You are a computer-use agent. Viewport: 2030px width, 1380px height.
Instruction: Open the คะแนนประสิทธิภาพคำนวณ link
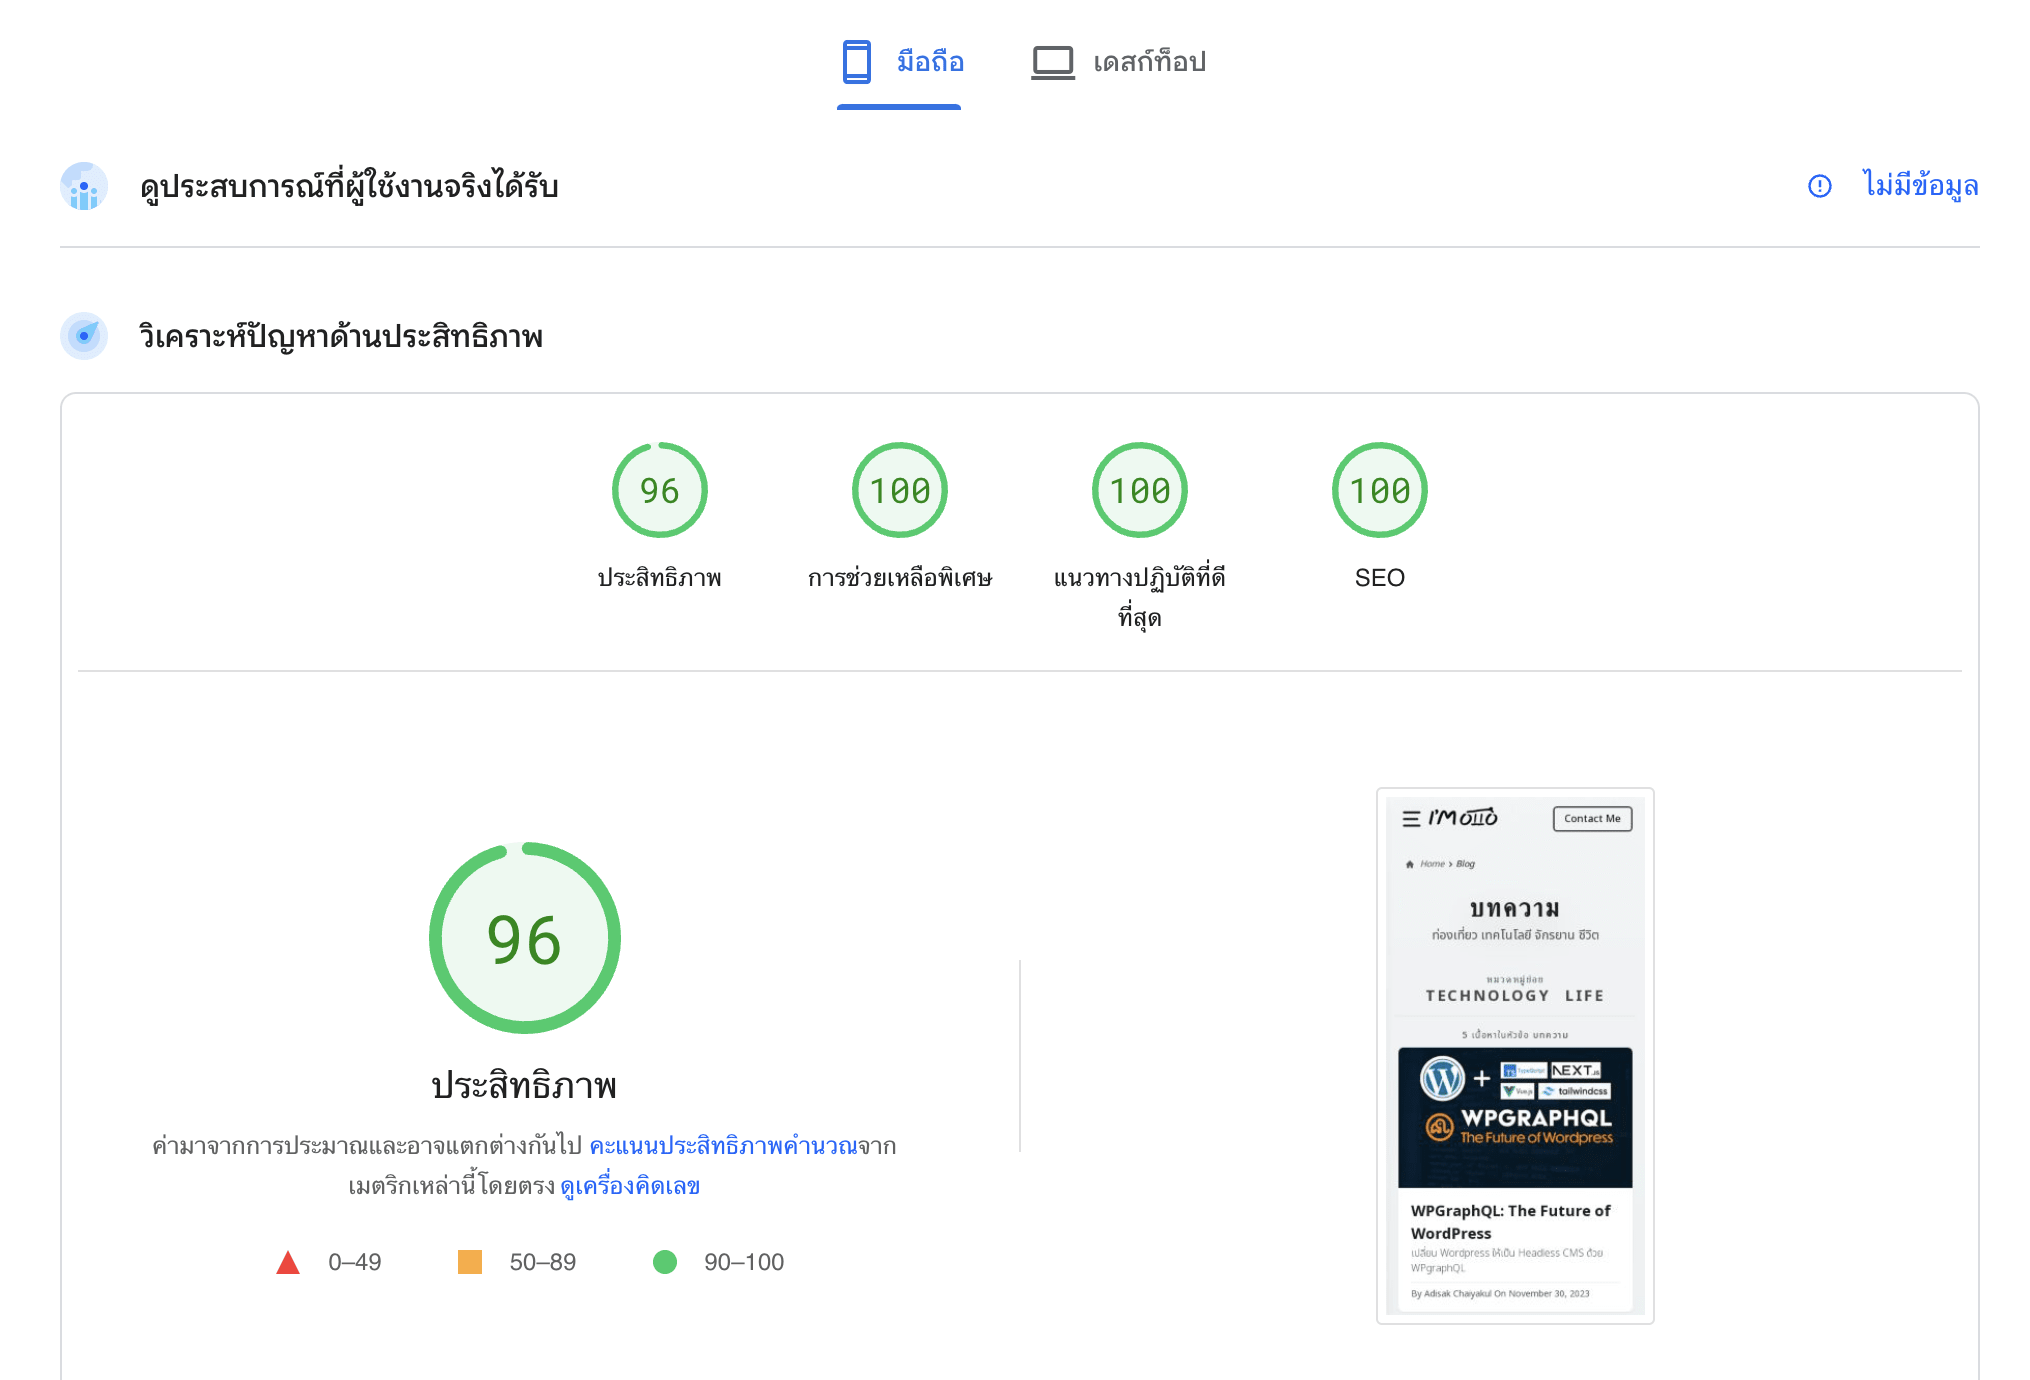click(723, 1146)
